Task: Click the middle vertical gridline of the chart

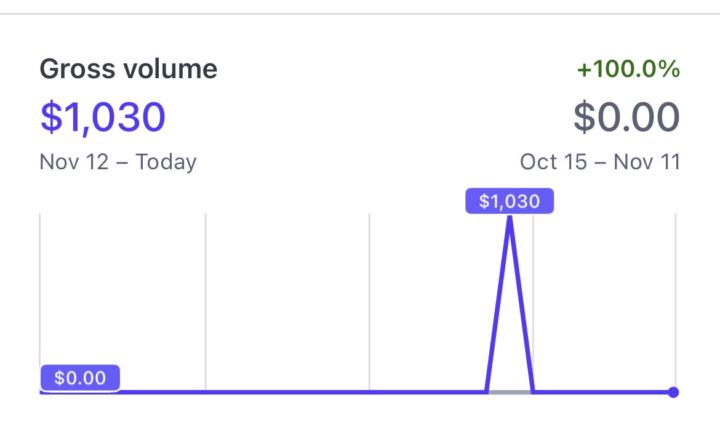Action: tap(370, 300)
